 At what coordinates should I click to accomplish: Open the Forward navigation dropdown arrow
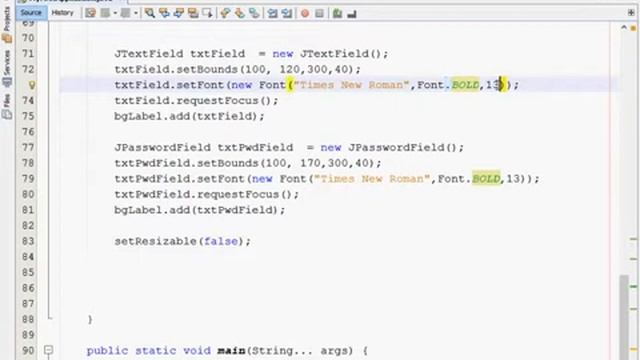pyautogui.click(x=136, y=13)
